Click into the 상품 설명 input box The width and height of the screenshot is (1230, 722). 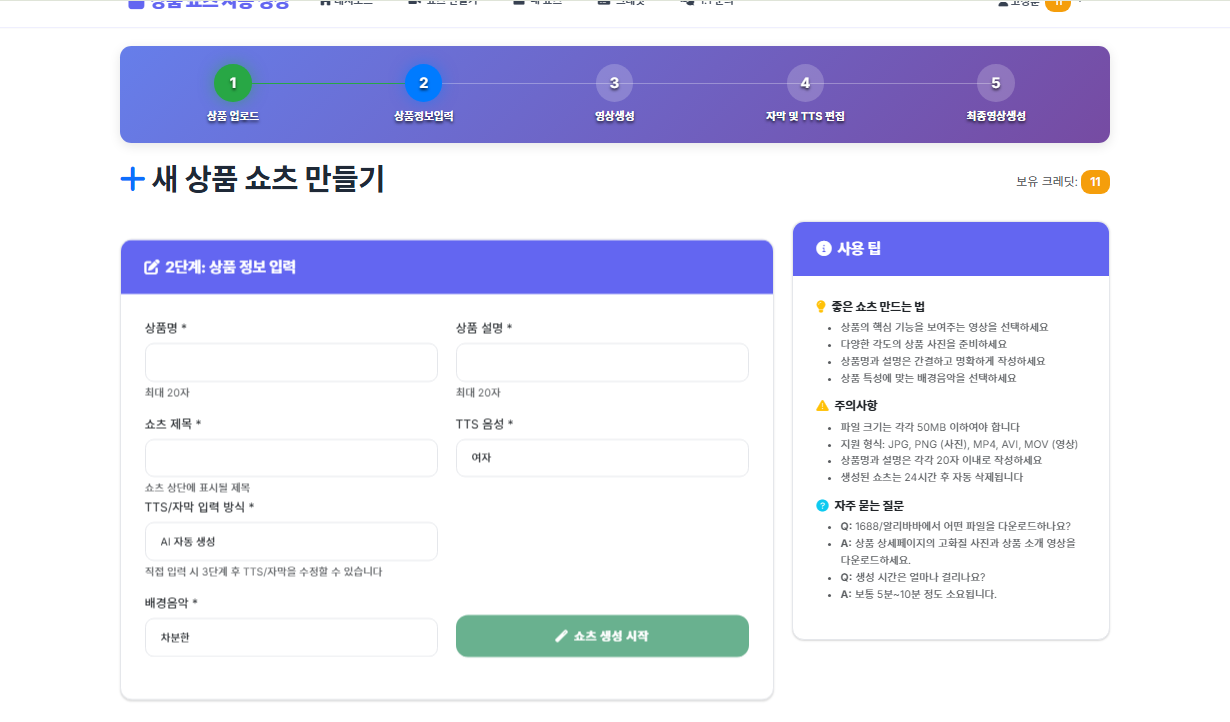point(602,363)
